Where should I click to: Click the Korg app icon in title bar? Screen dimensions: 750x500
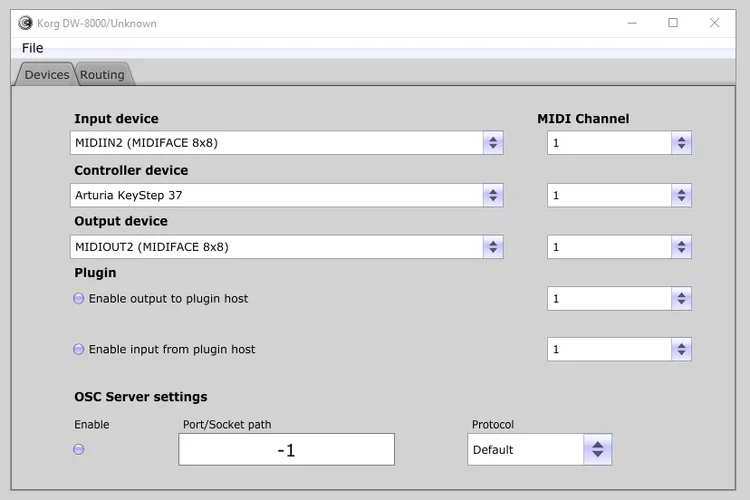coord(25,23)
